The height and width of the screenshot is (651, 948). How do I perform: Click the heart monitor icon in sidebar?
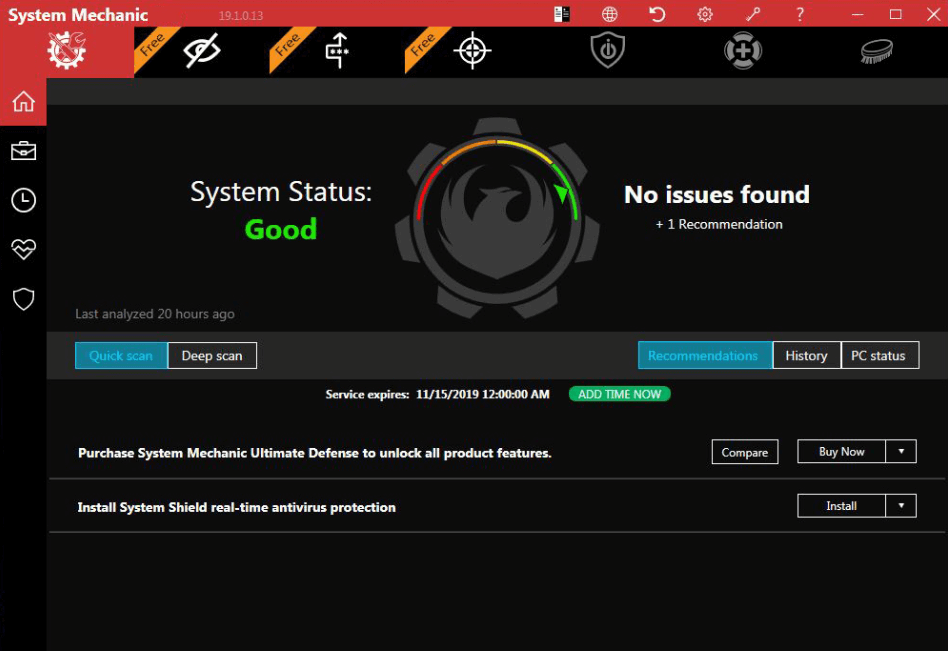pyautogui.click(x=23, y=249)
